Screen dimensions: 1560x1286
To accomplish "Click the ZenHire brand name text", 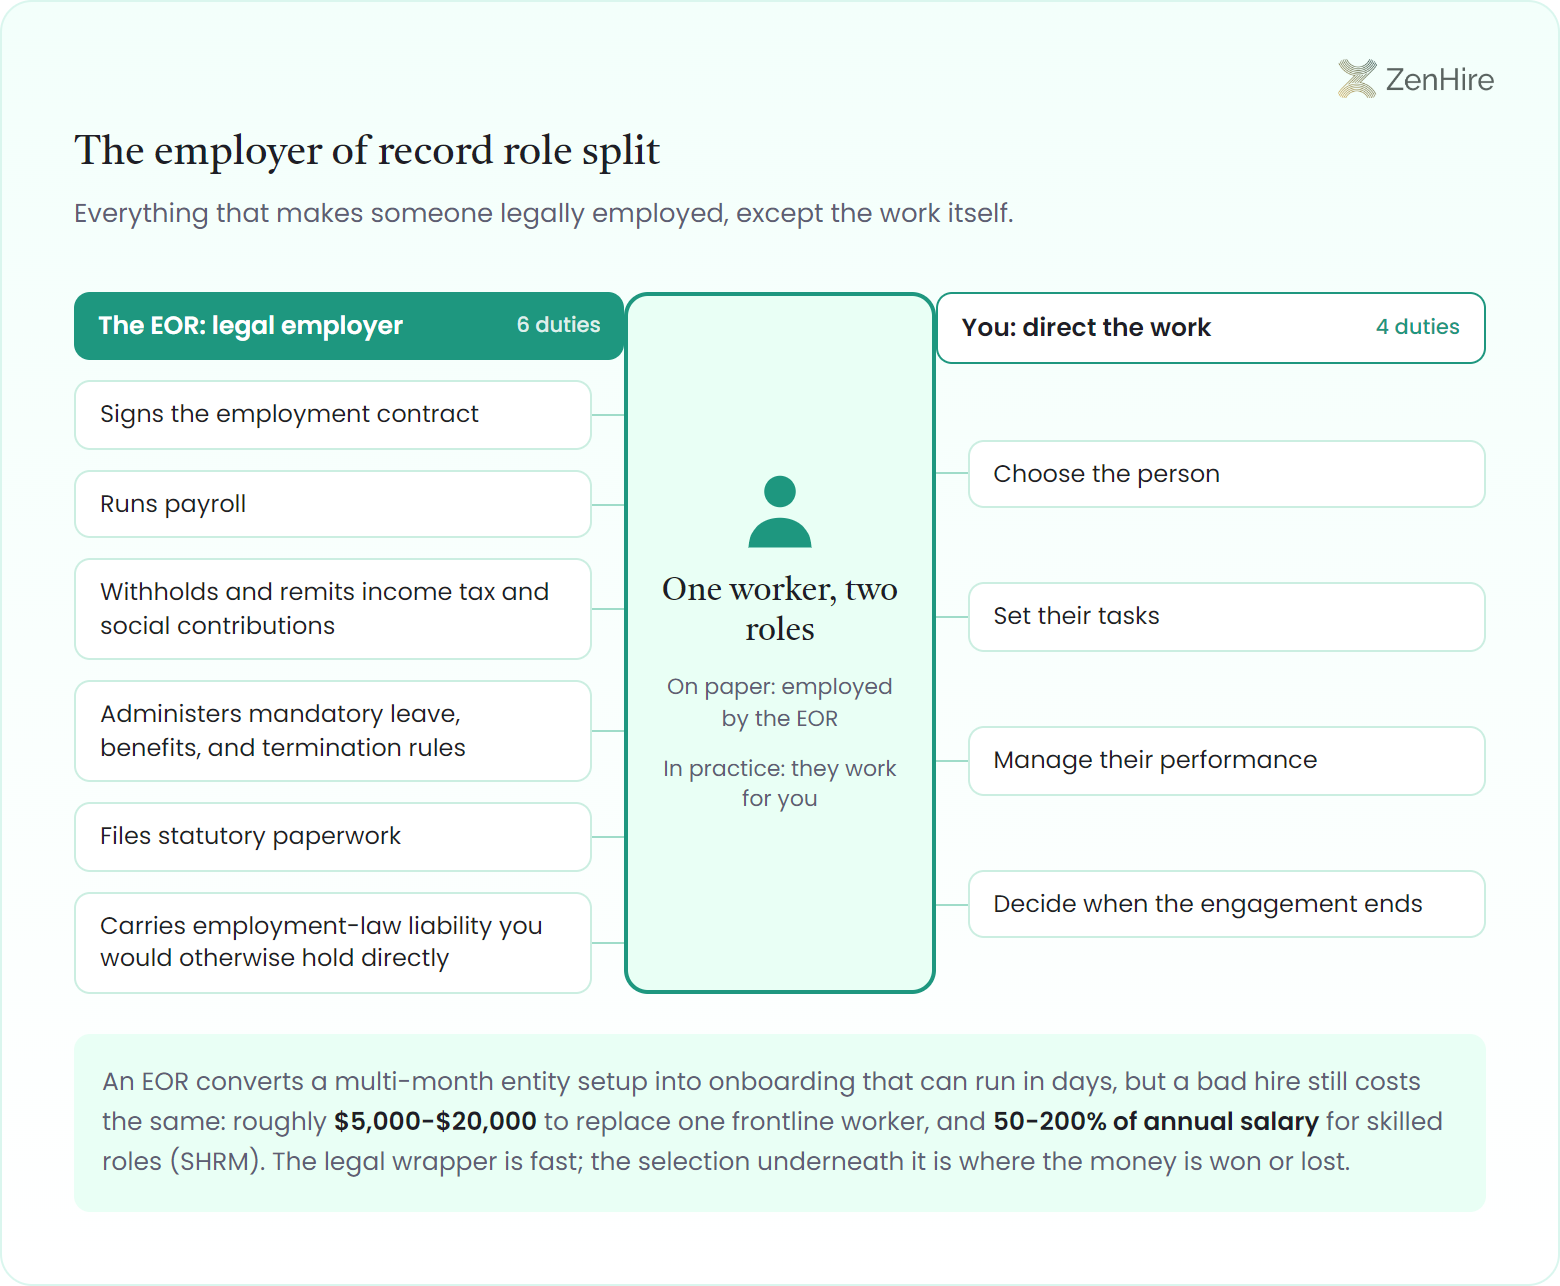I will click(x=1440, y=79).
